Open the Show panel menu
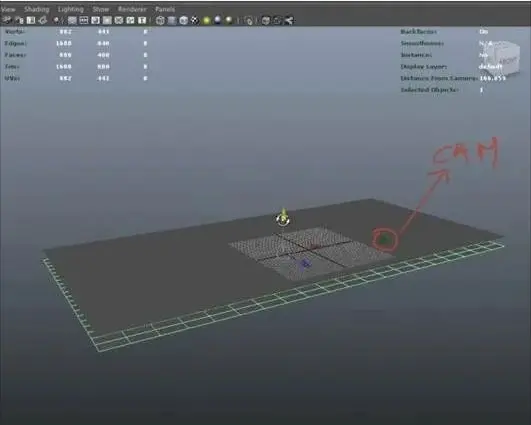 (x=101, y=9)
